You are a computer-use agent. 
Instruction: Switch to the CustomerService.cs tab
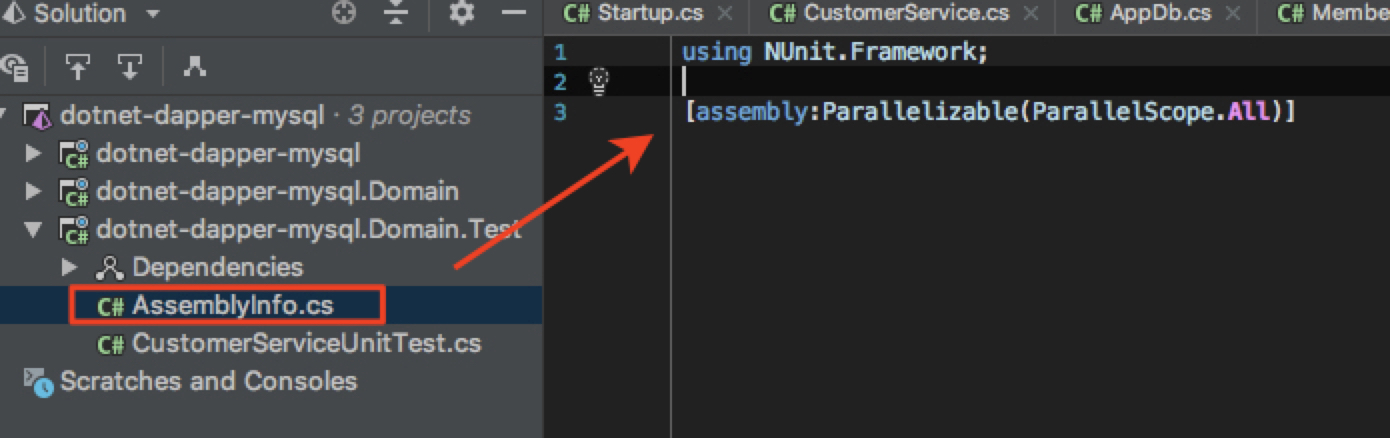tap(905, 14)
